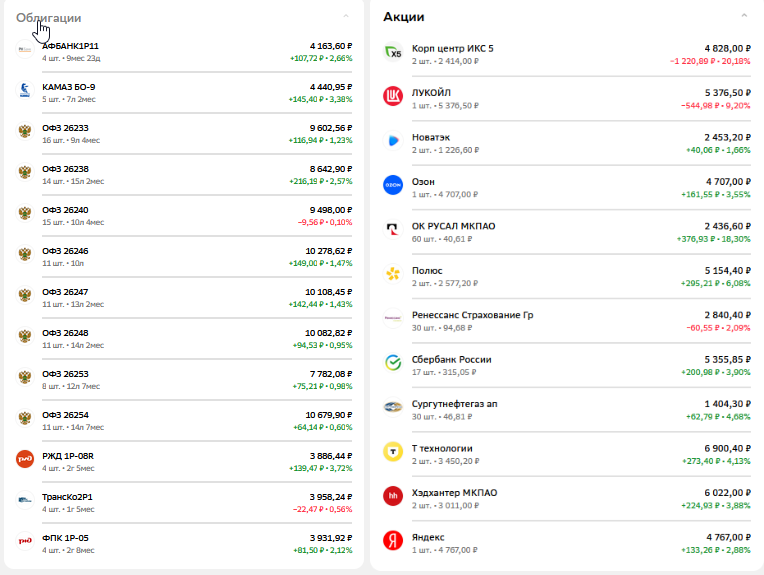
Task: Click the value 4 767,00 ₽ of Яндекс
Action: [728, 537]
